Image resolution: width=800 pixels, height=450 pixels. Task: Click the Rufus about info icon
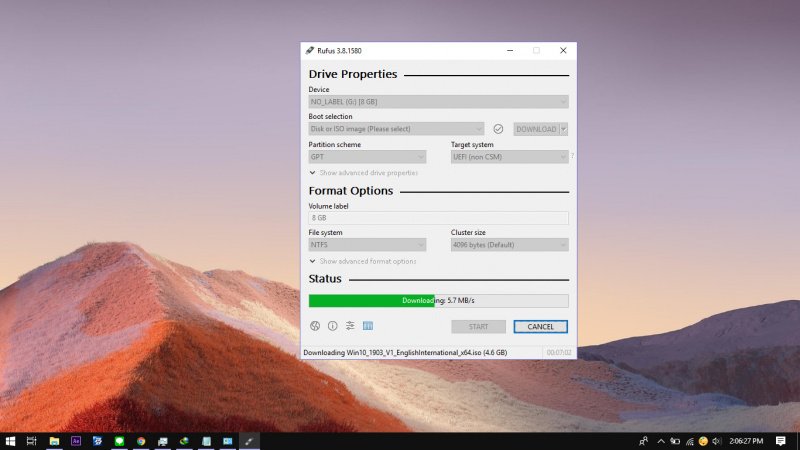pyautogui.click(x=333, y=326)
